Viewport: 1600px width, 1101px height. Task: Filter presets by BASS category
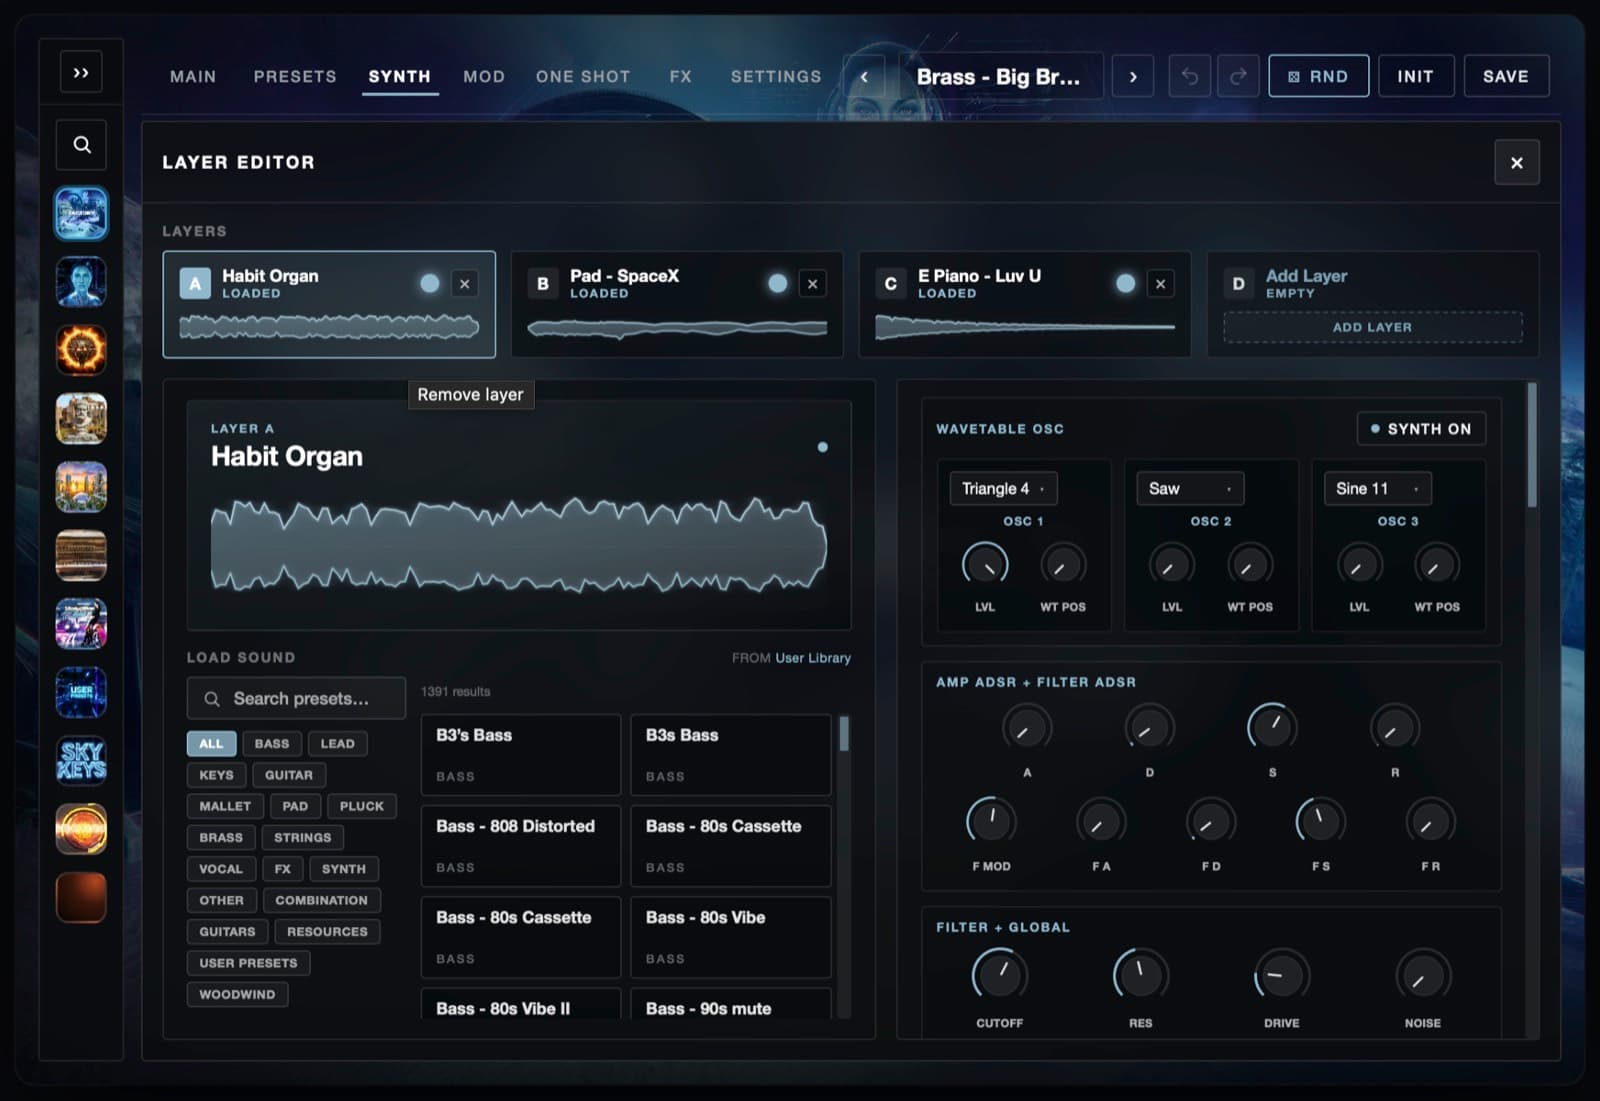click(x=271, y=744)
